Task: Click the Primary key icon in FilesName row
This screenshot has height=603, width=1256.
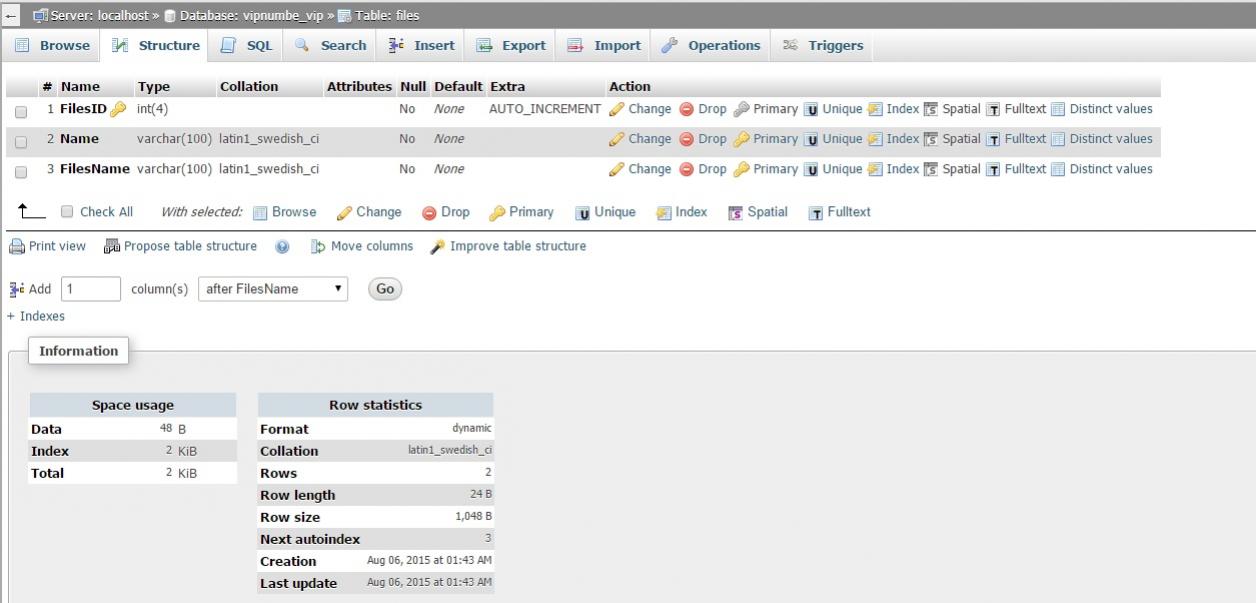Action: pos(741,169)
